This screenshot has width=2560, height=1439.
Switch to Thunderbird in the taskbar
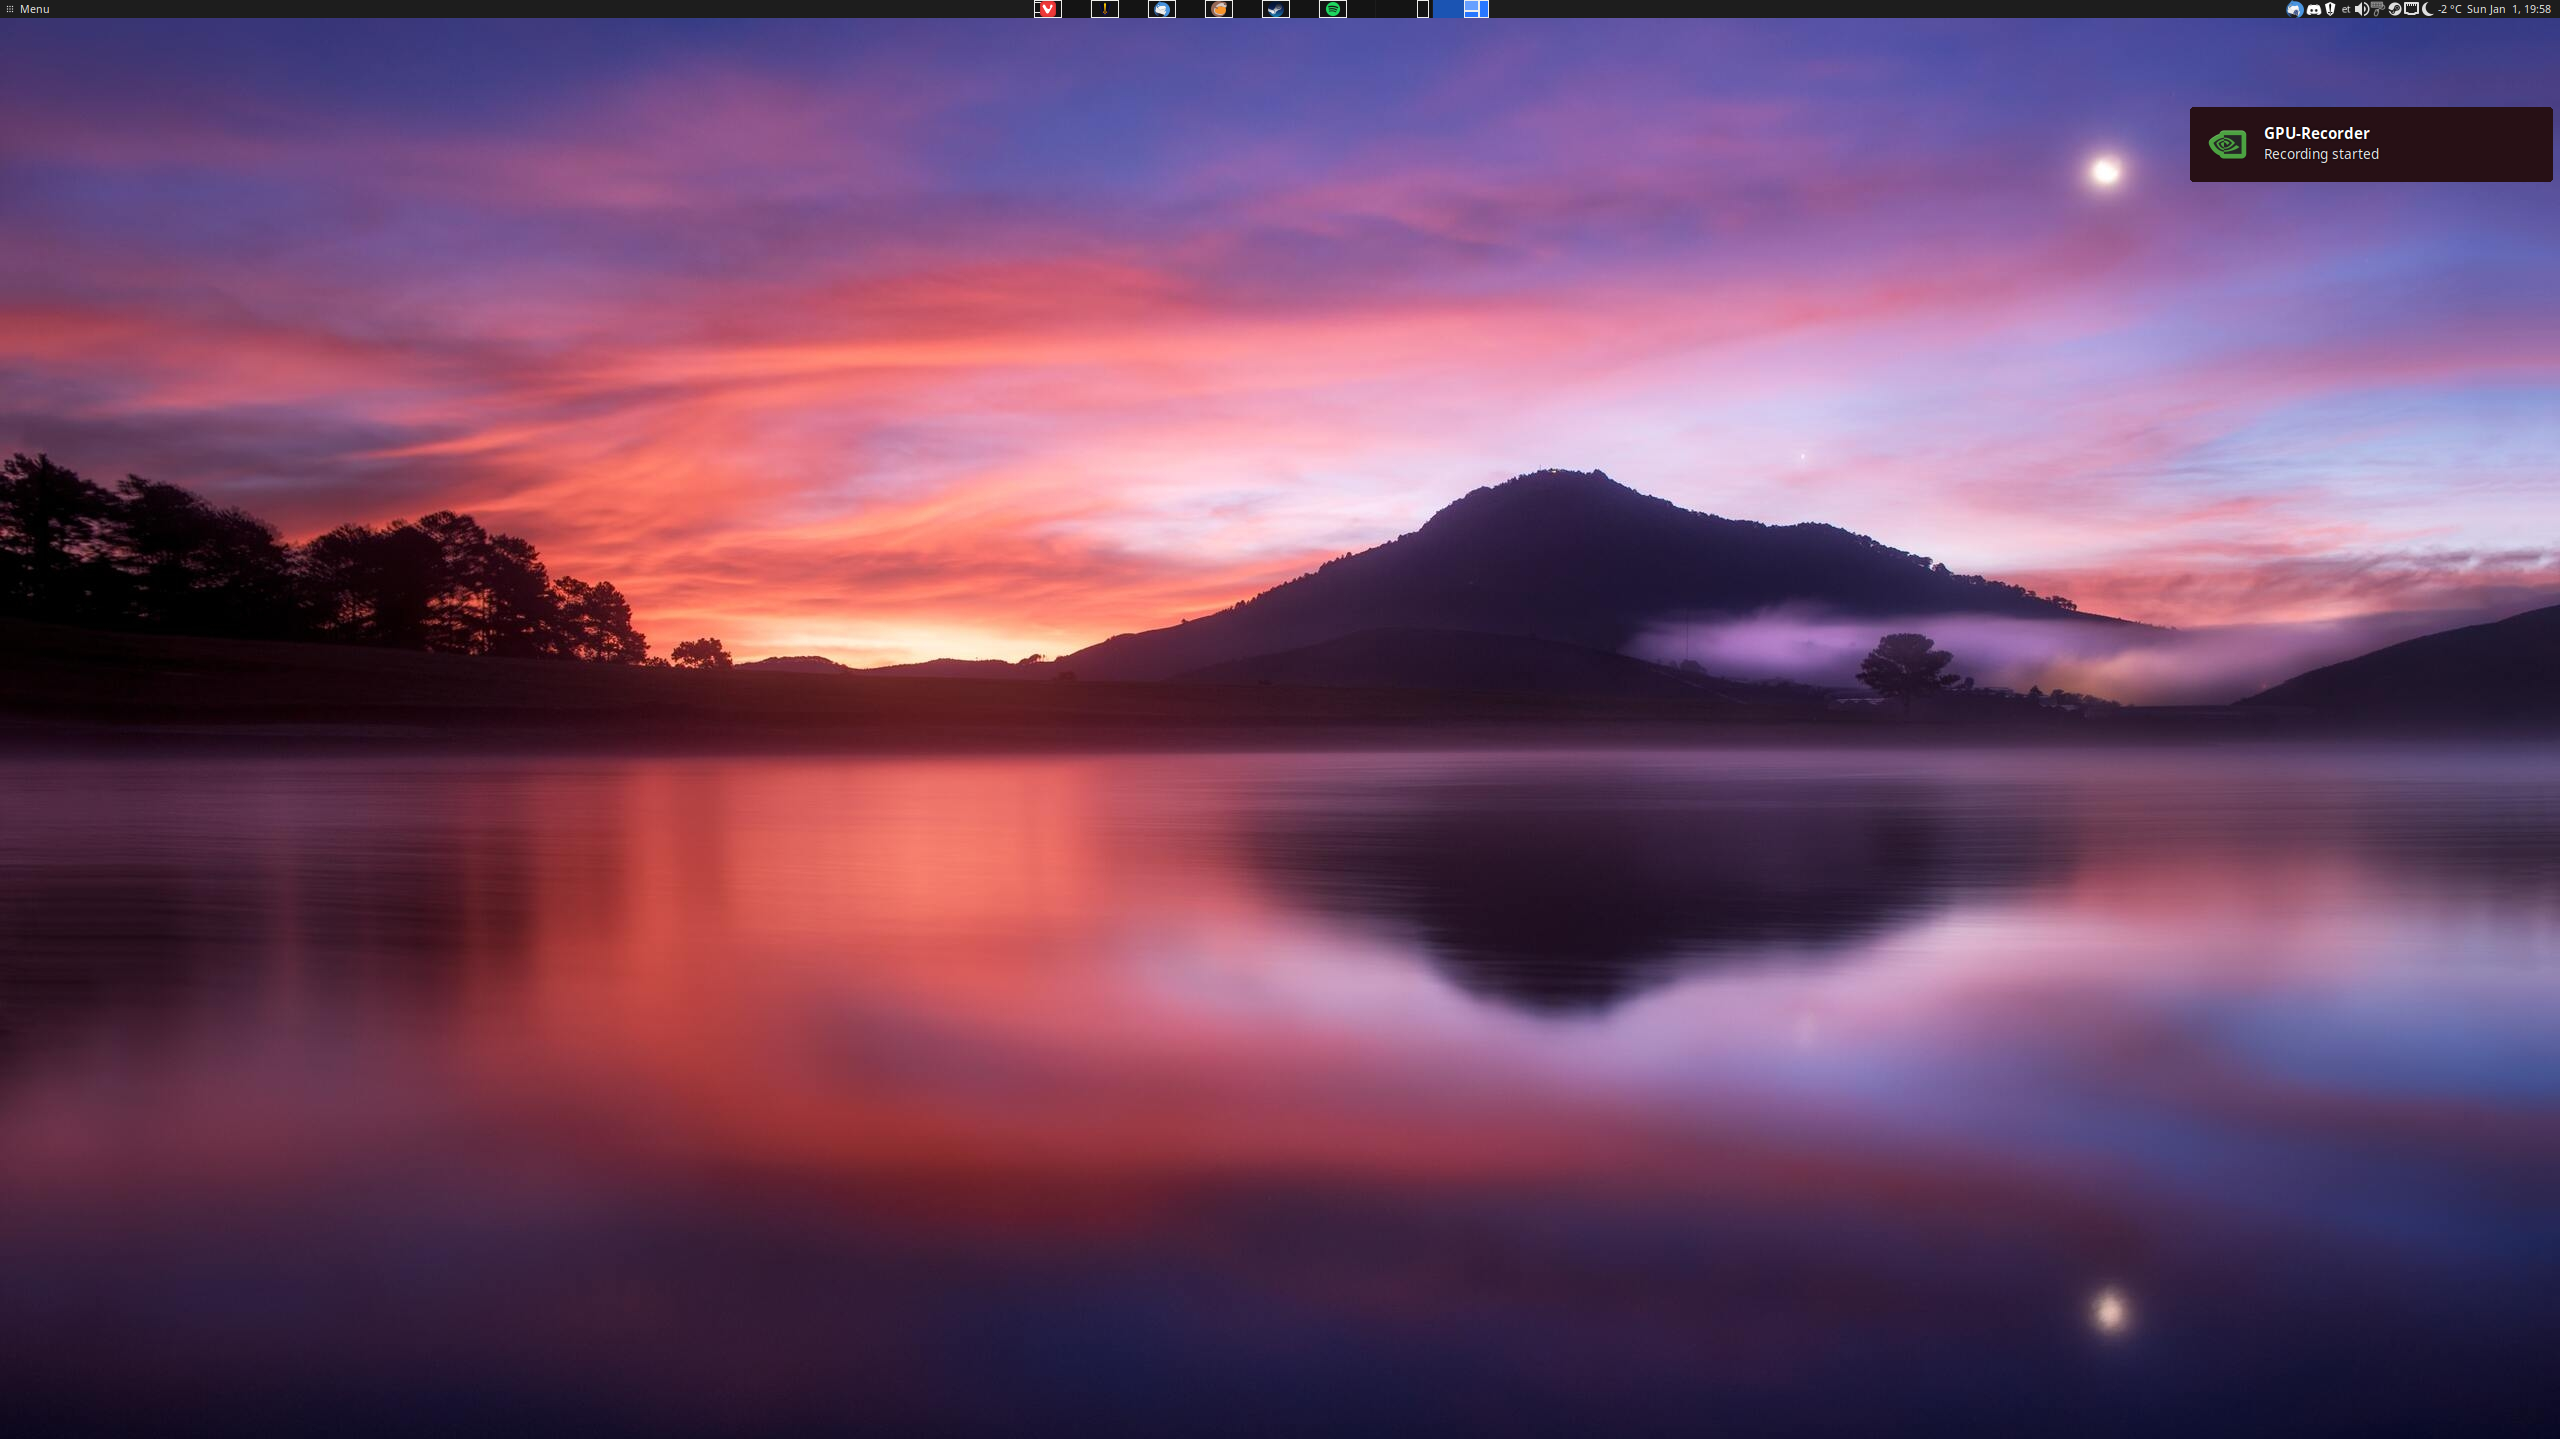(x=1161, y=9)
